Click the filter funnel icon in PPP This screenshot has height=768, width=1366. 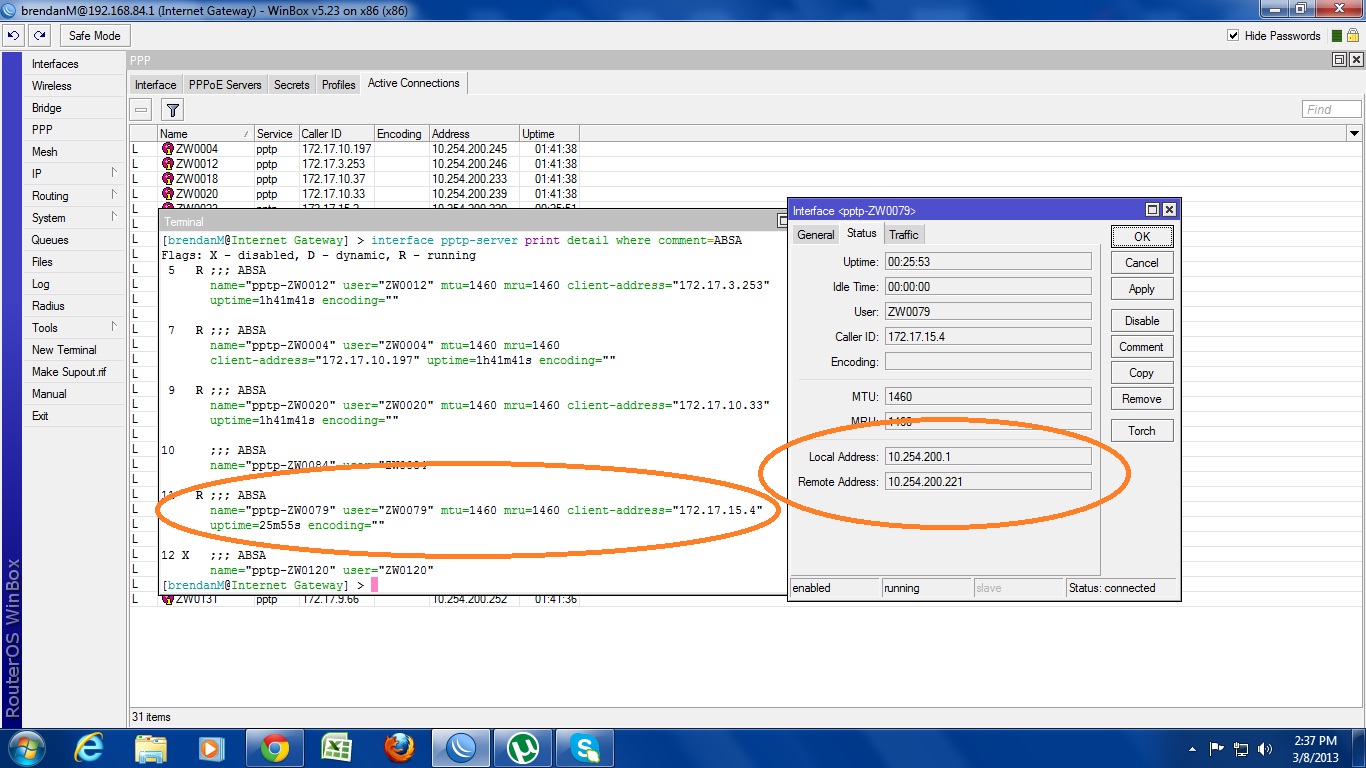(173, 110)
